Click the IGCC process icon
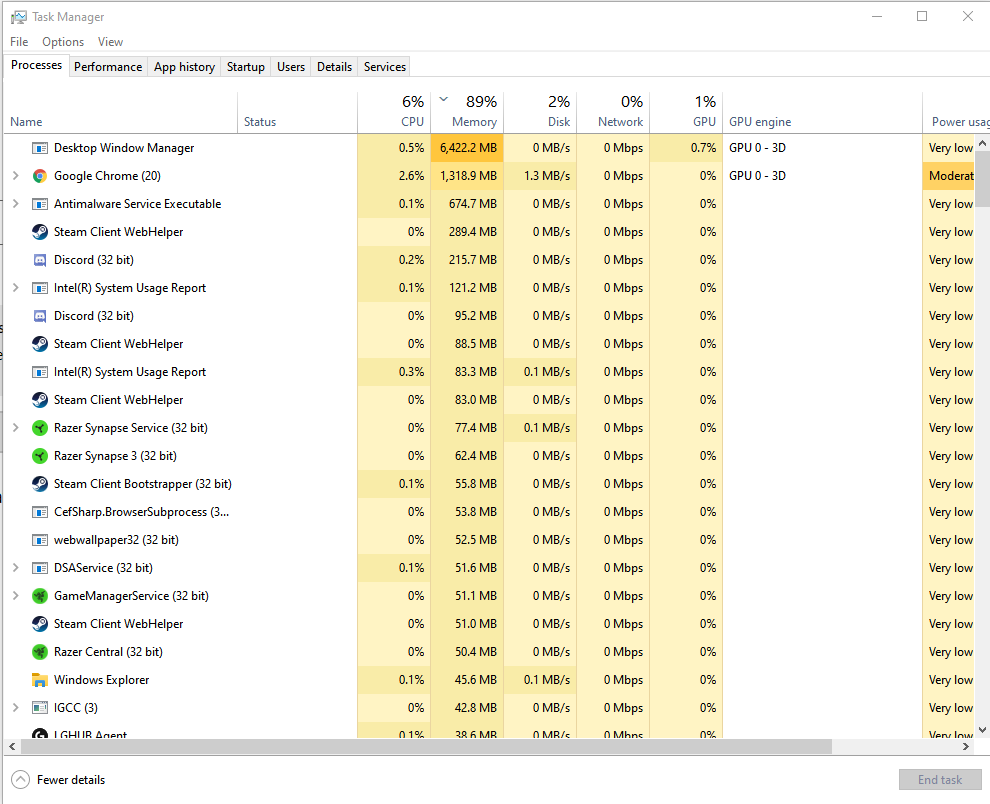 coord(40,708)
